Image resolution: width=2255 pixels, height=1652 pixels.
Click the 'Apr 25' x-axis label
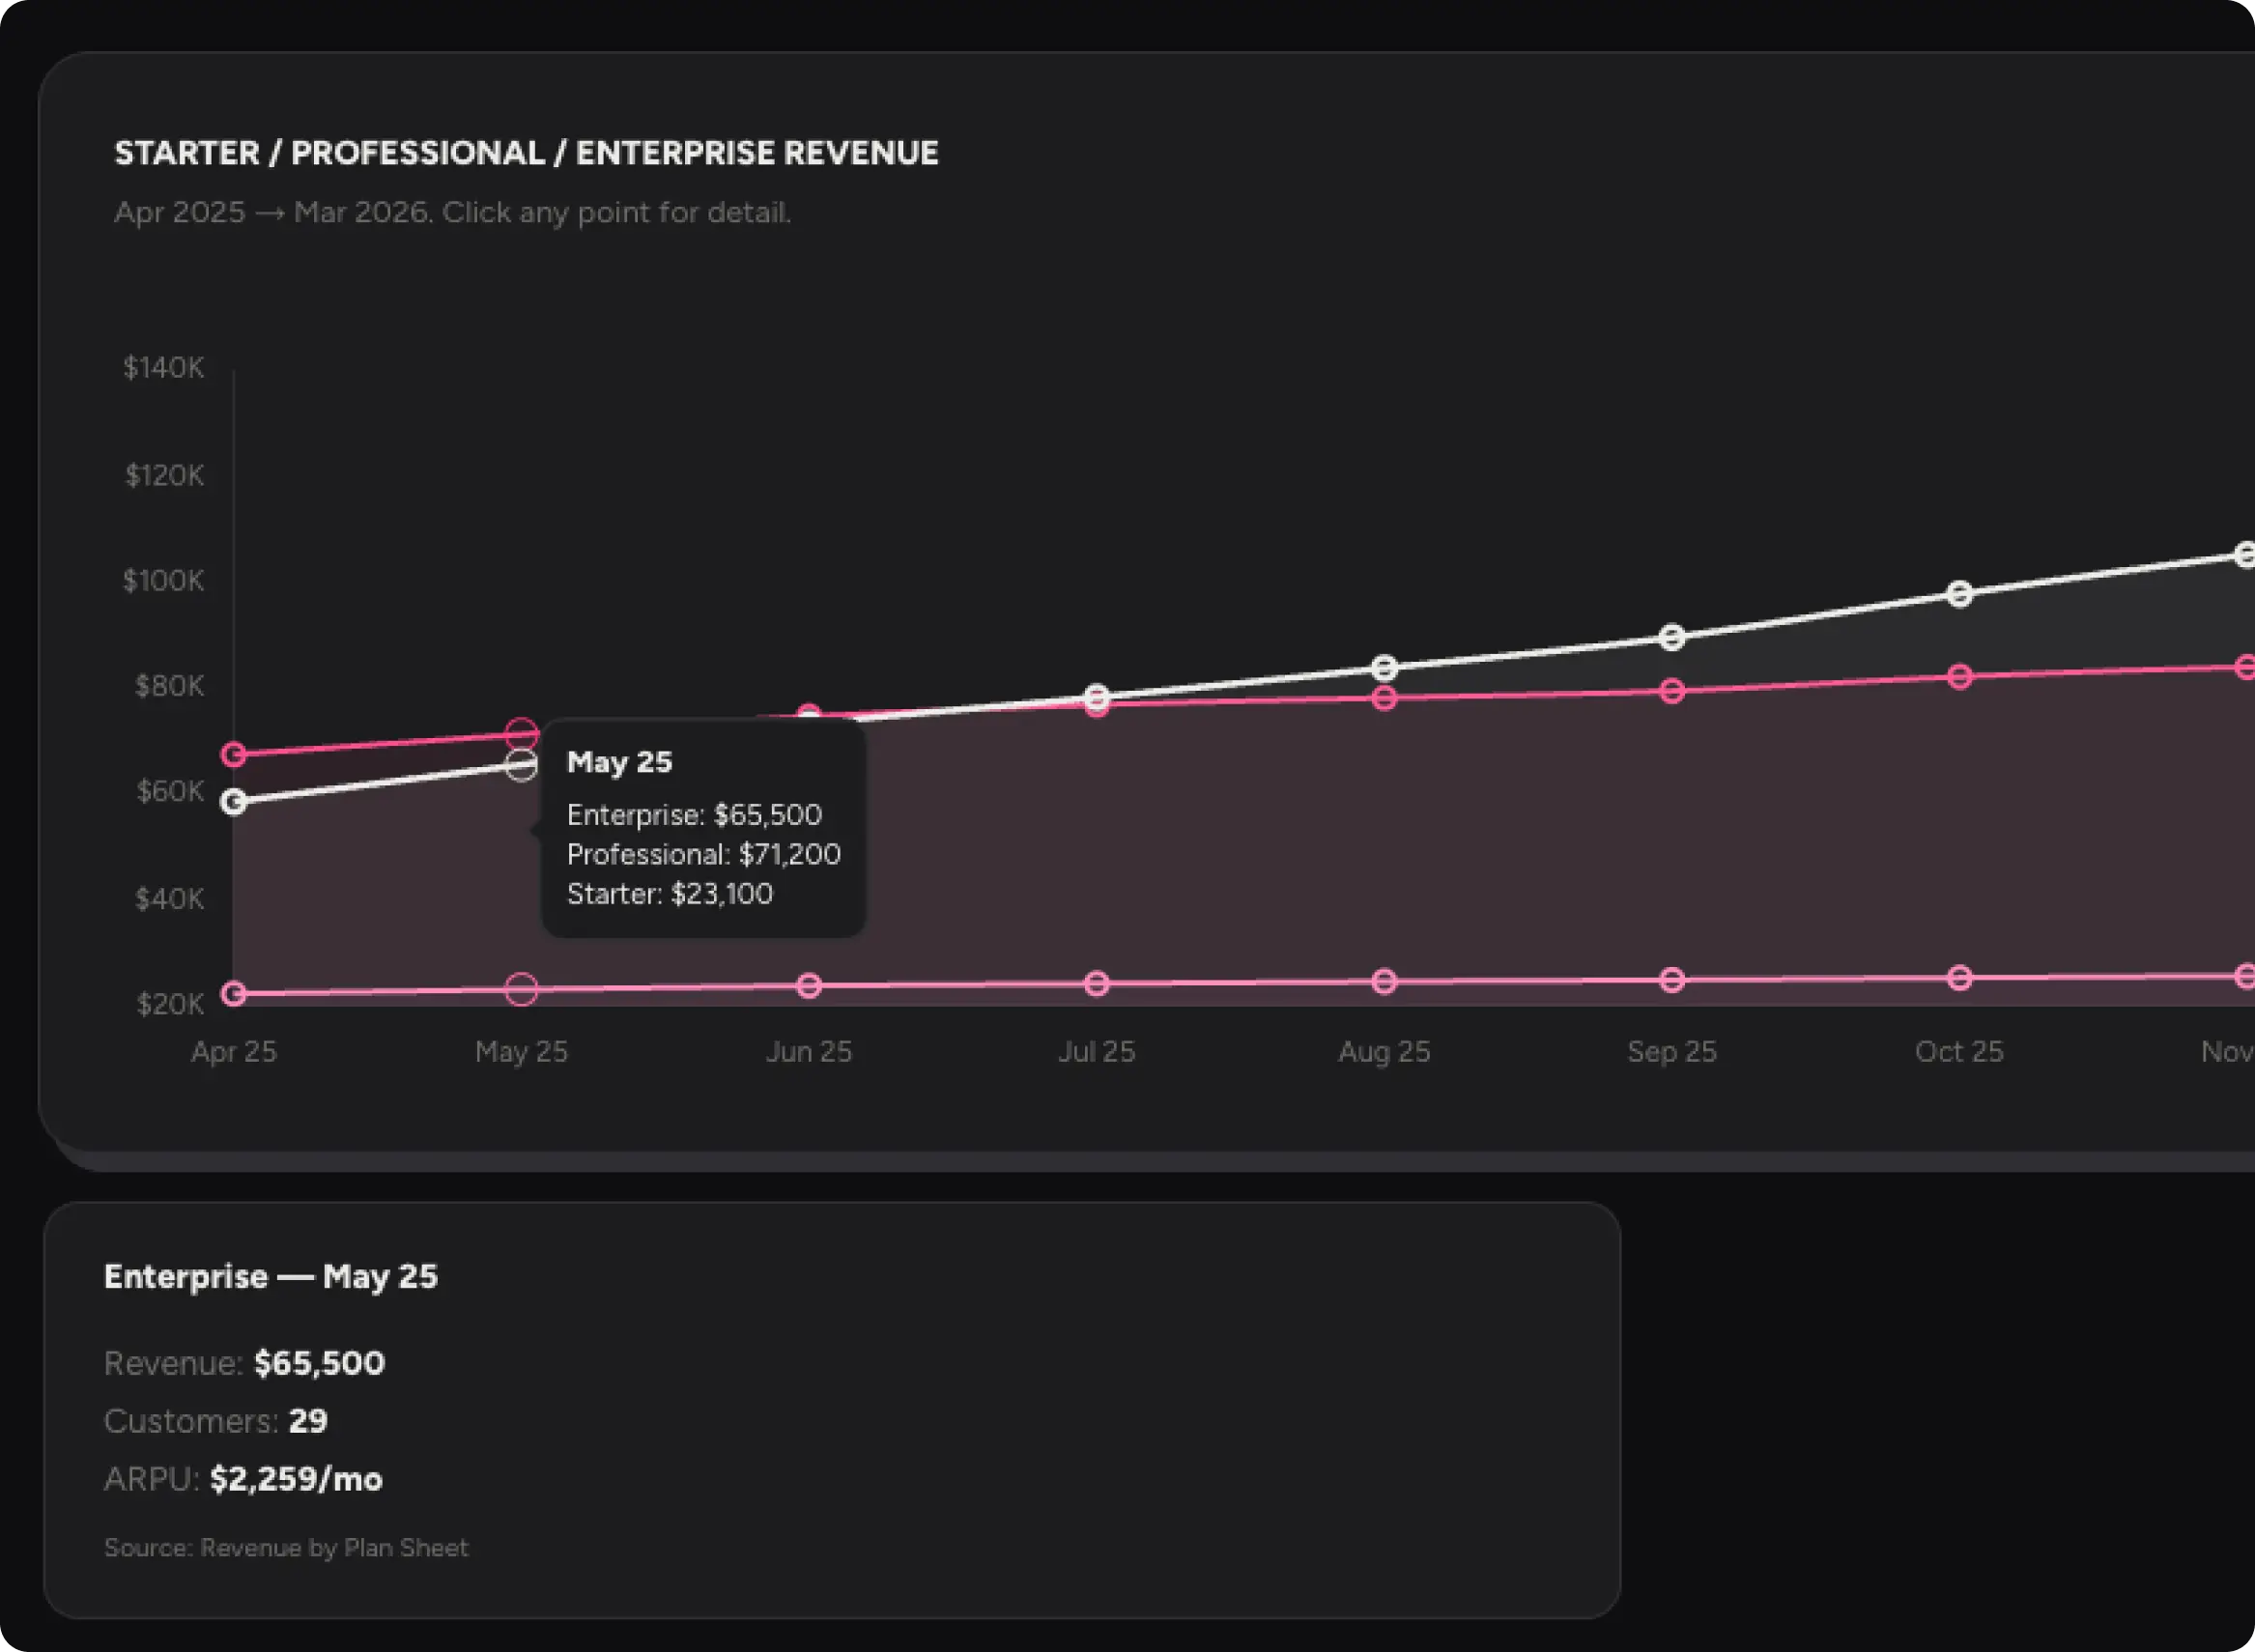click(x=234, y=1052)
